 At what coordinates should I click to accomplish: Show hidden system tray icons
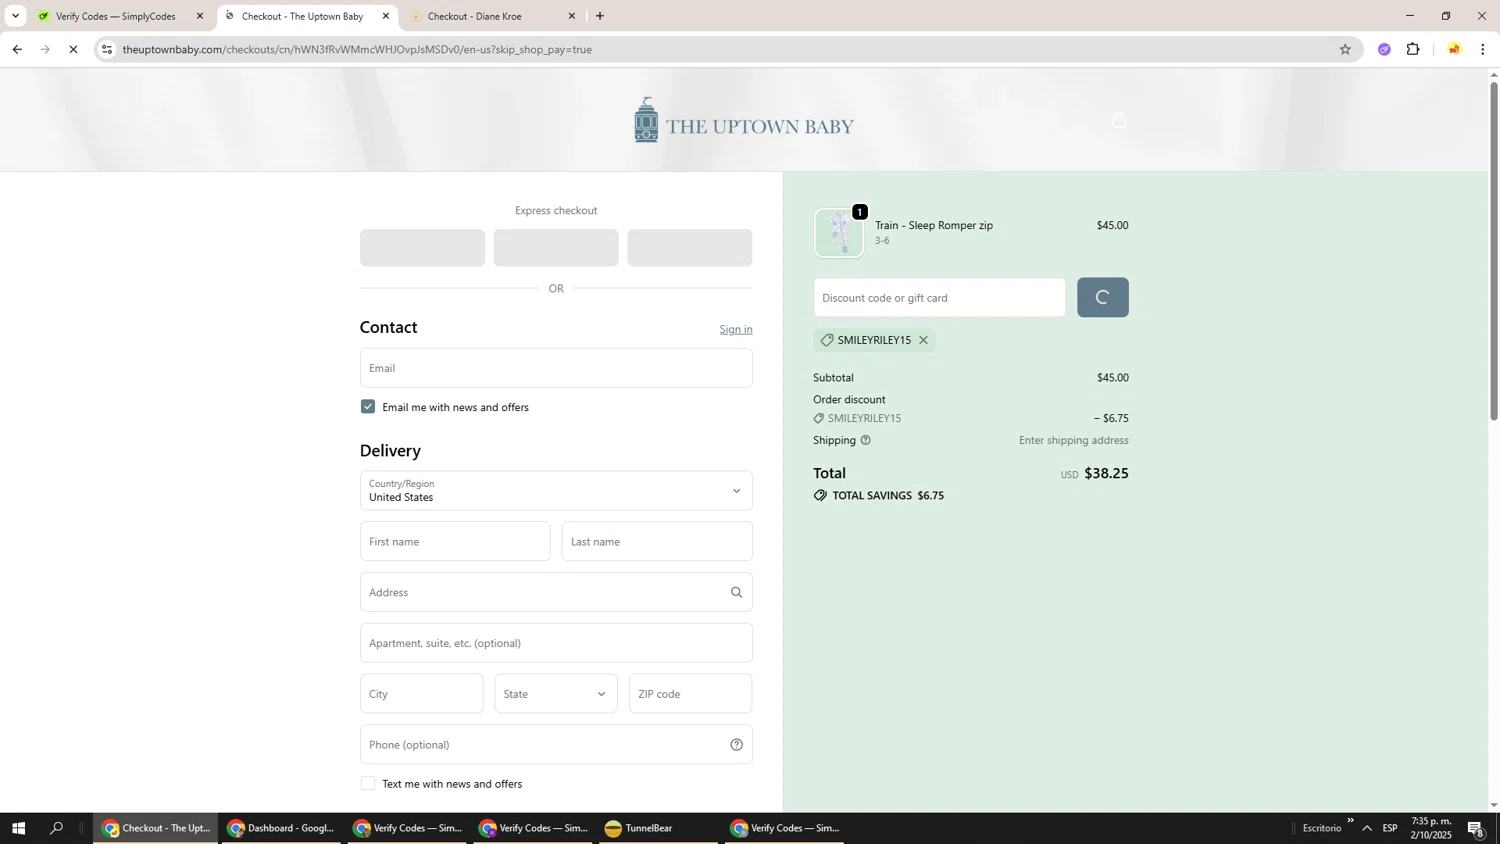coord(1367,828)
